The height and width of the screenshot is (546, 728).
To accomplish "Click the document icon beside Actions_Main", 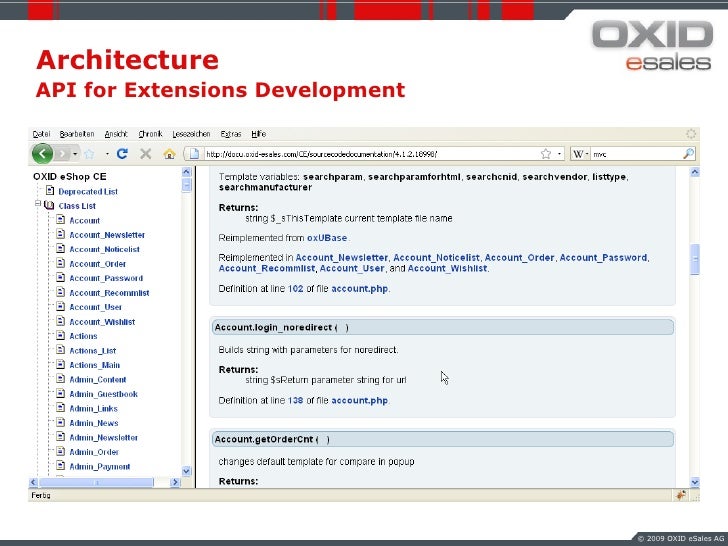I will [x=60, y=364].
